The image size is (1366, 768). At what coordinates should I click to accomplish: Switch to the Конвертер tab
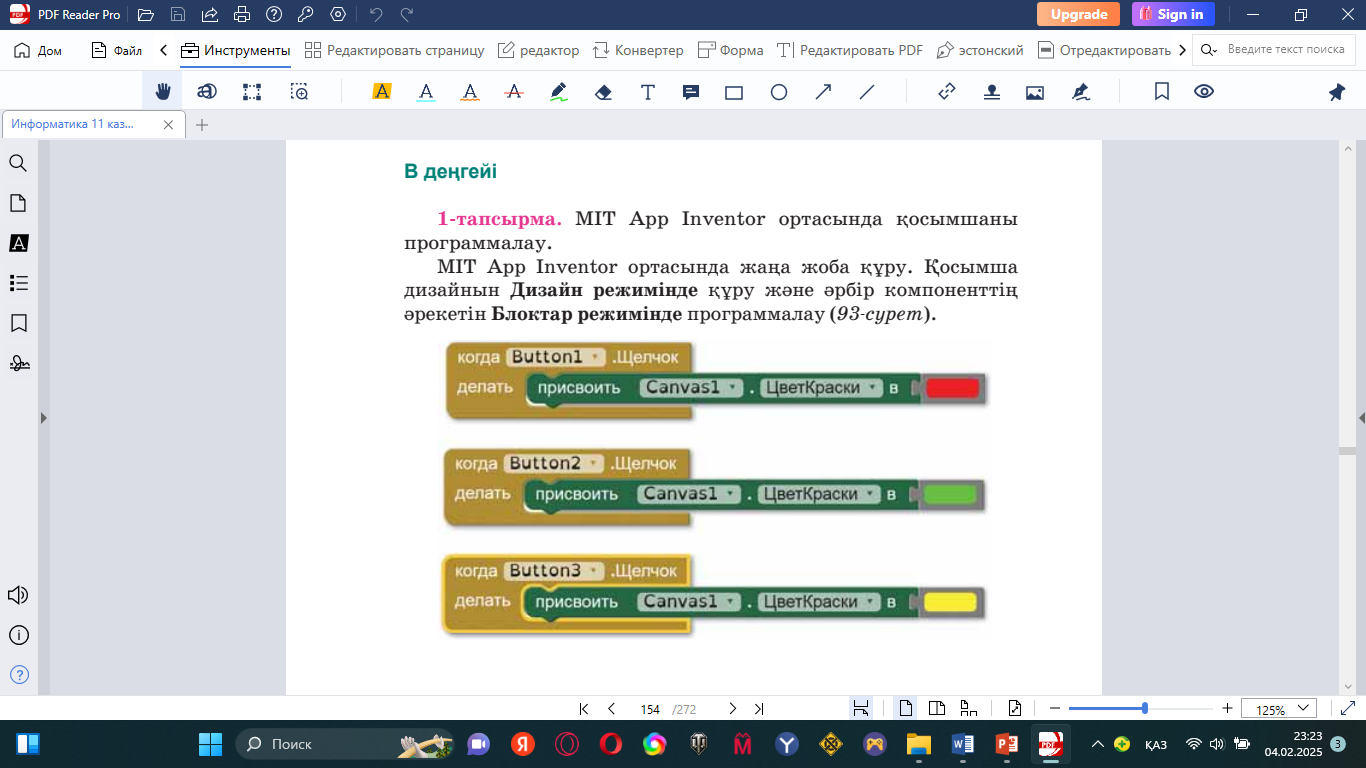click(638, 50)
